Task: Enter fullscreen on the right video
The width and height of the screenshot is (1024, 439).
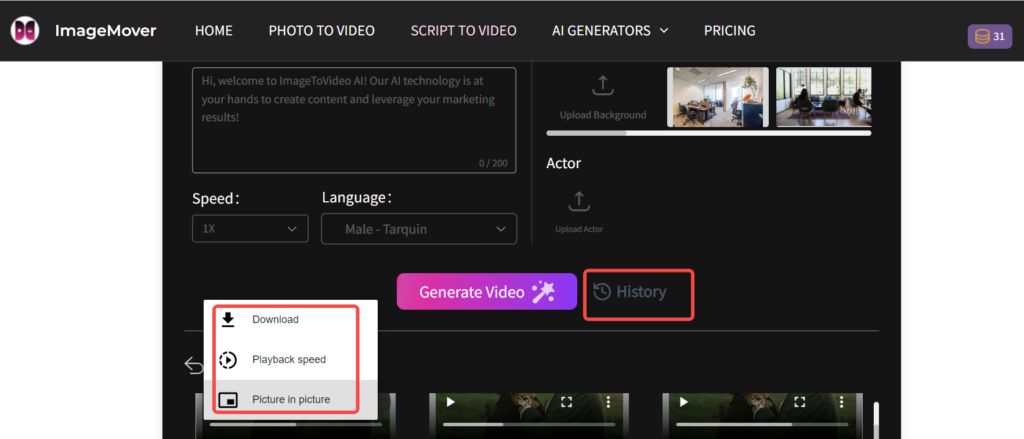Action: (x=800, y=402)
